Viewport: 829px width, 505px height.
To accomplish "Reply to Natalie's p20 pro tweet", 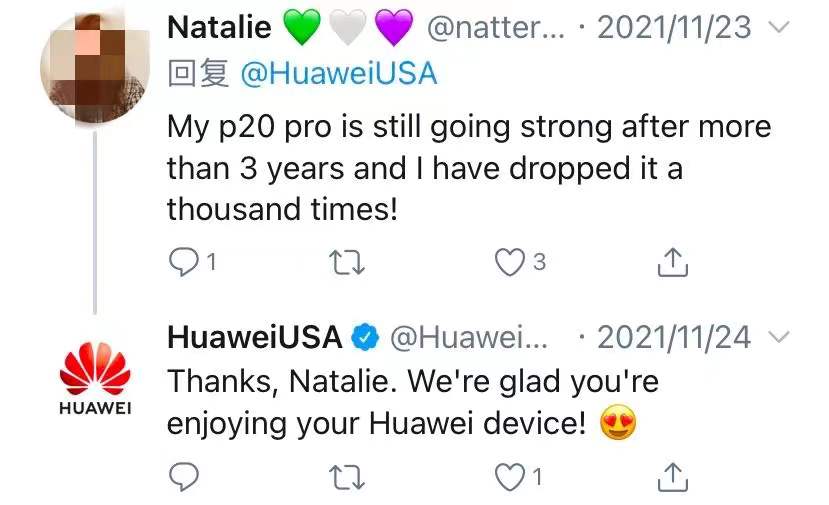I will (183, 262).
